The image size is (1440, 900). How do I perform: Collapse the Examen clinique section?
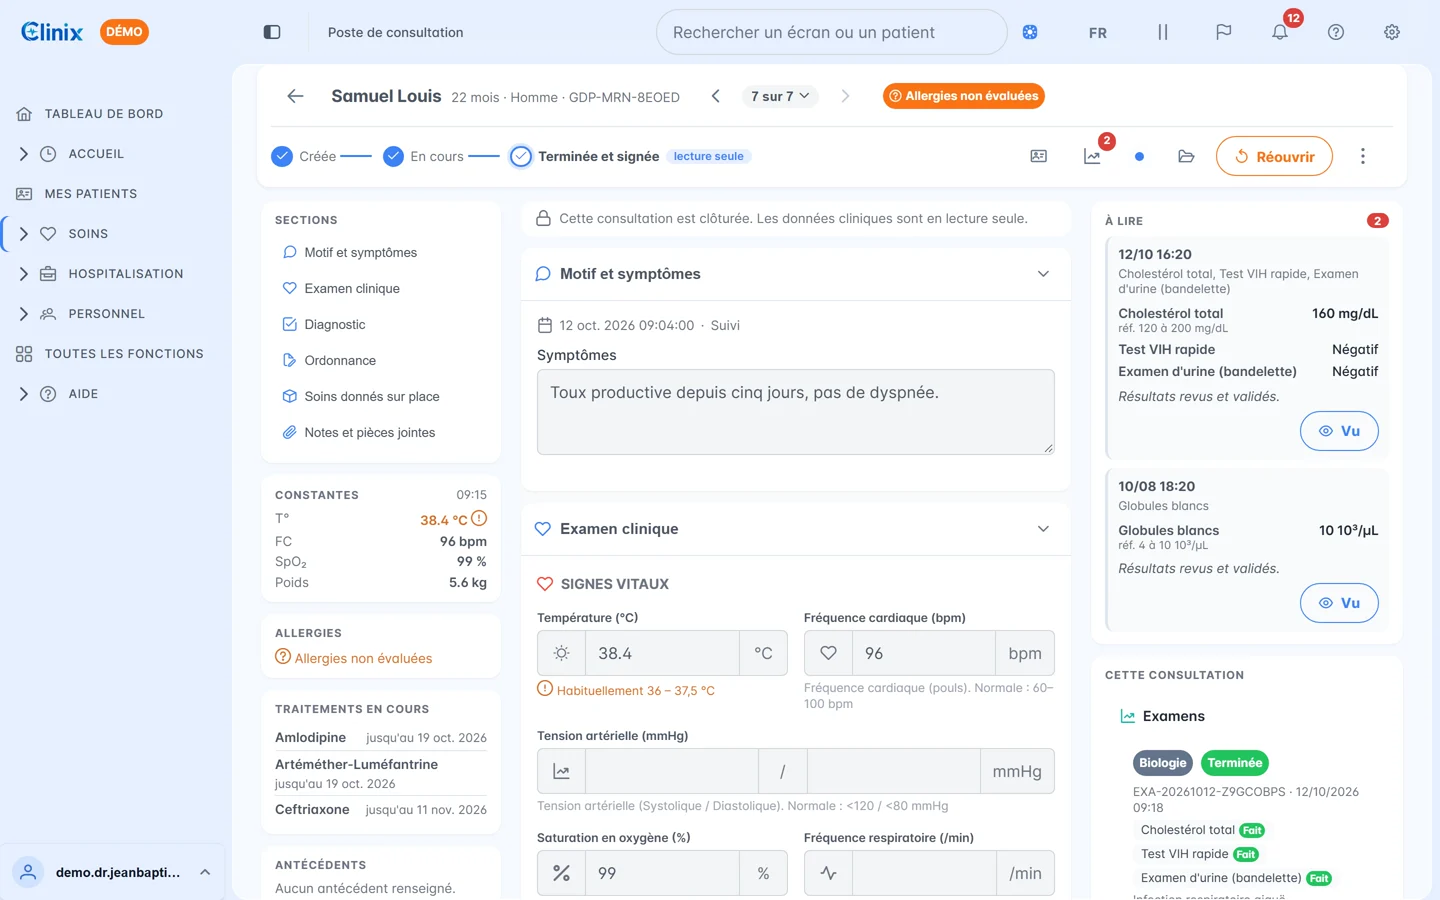click(x=1043, y=529)
